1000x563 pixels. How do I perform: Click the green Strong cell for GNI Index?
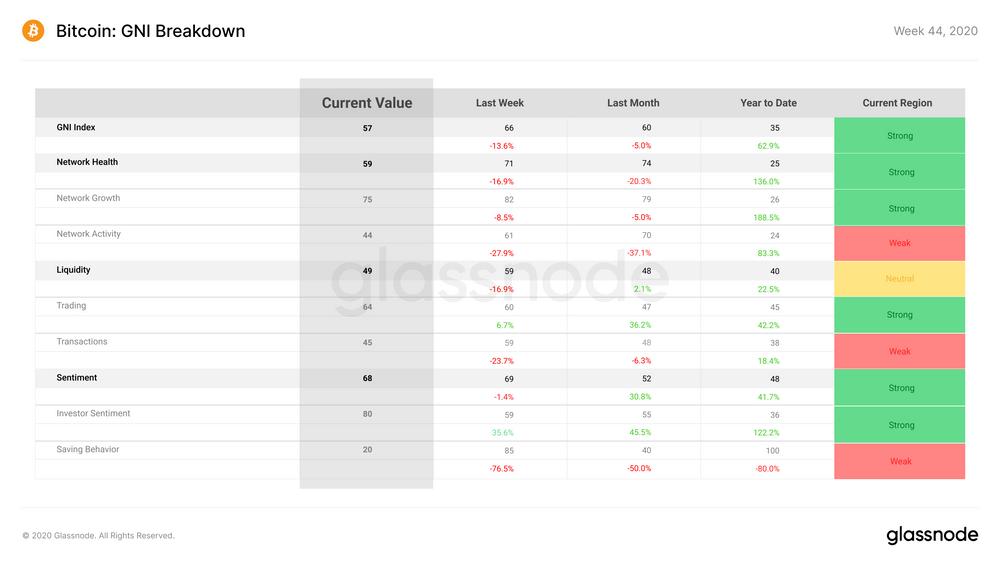899,135
